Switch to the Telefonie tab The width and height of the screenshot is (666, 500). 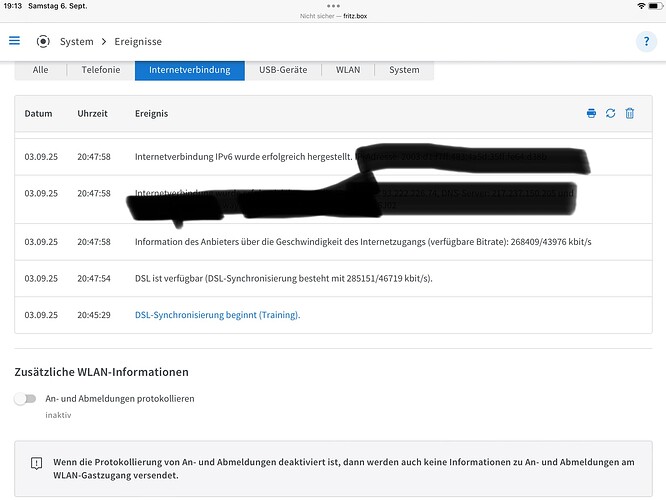[x=100, y=70]
